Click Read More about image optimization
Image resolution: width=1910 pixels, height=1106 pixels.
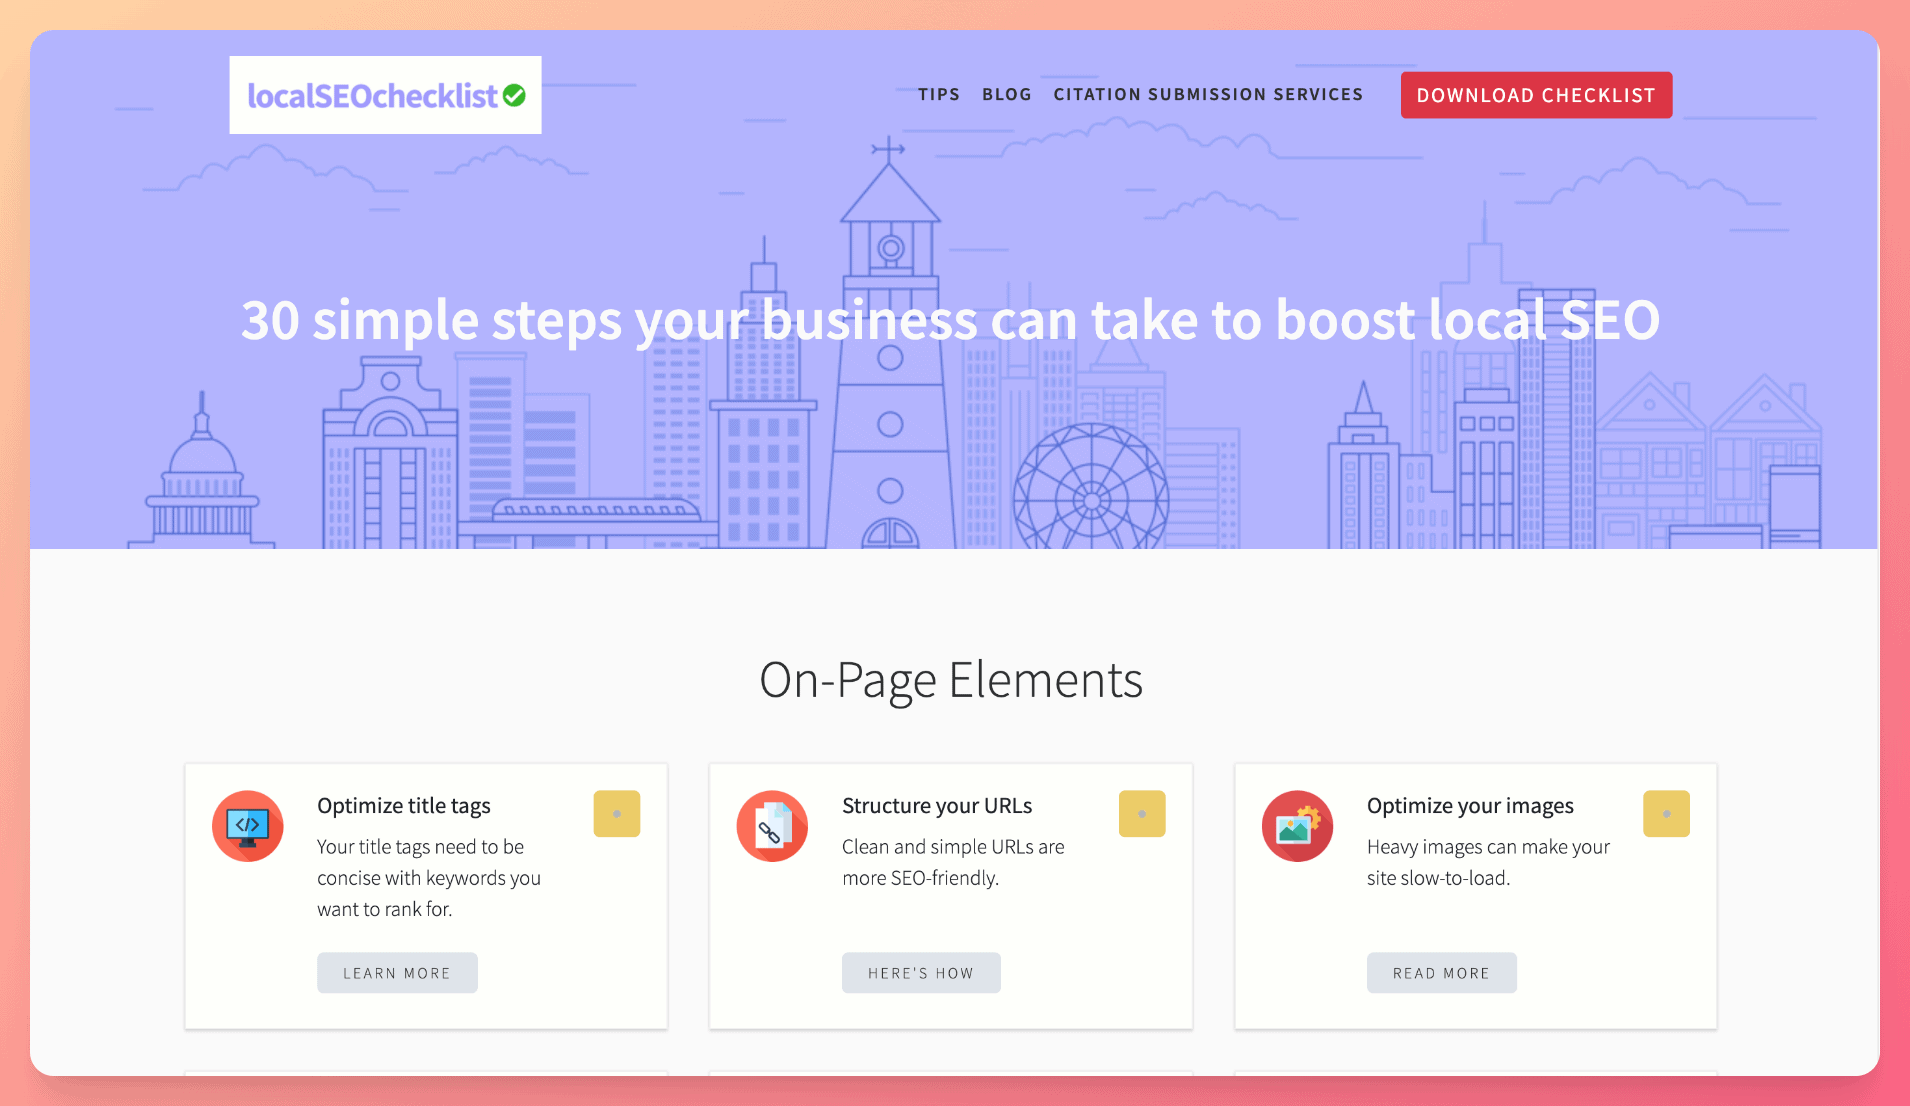[x=1441, y=973]
